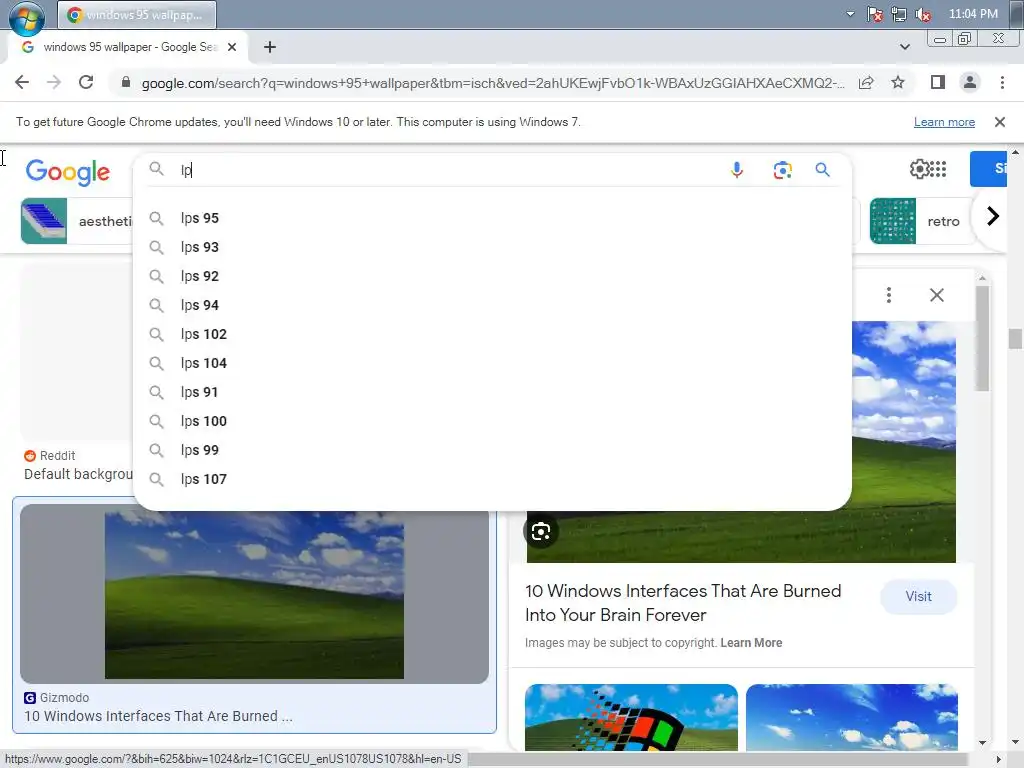The image size is (1024, 768).
Task: Click the muted volume tray icon
Action: pyautogui.click(x=923, y=14)
